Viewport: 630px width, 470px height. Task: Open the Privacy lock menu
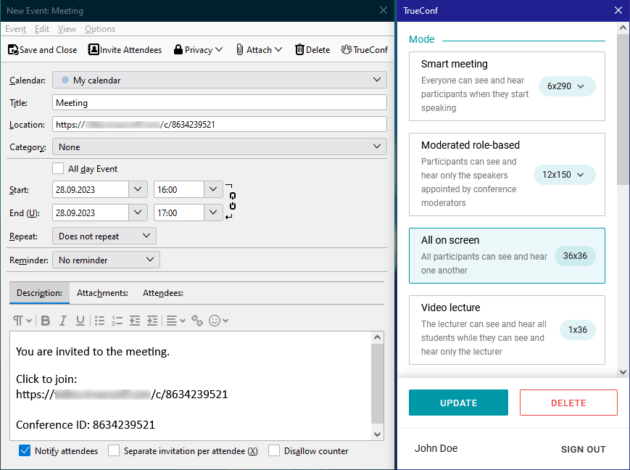tap(198, 50)
